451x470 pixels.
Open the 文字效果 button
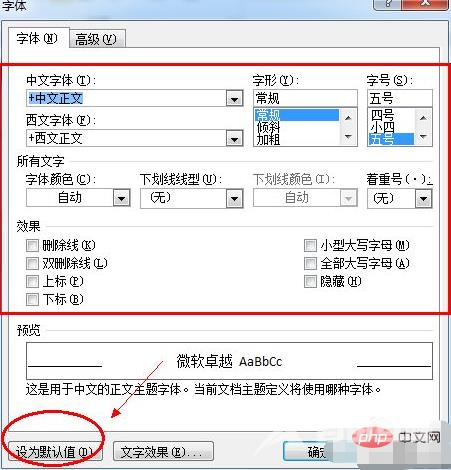point(163,452)
